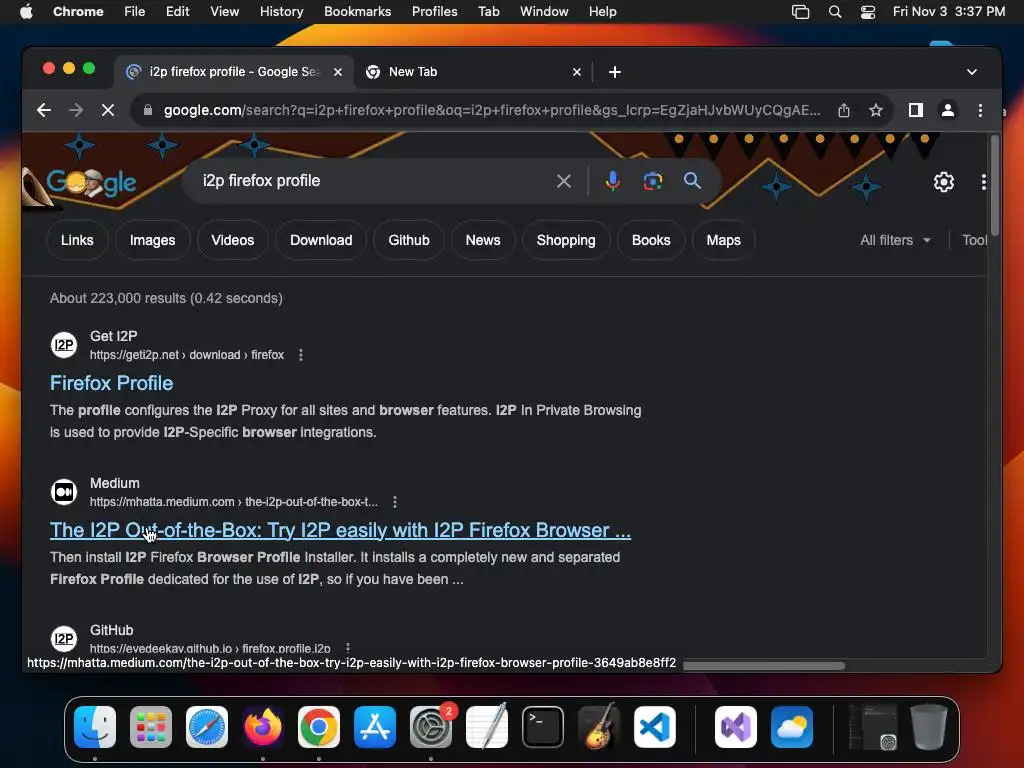Stop loading the page

(108, 110)
